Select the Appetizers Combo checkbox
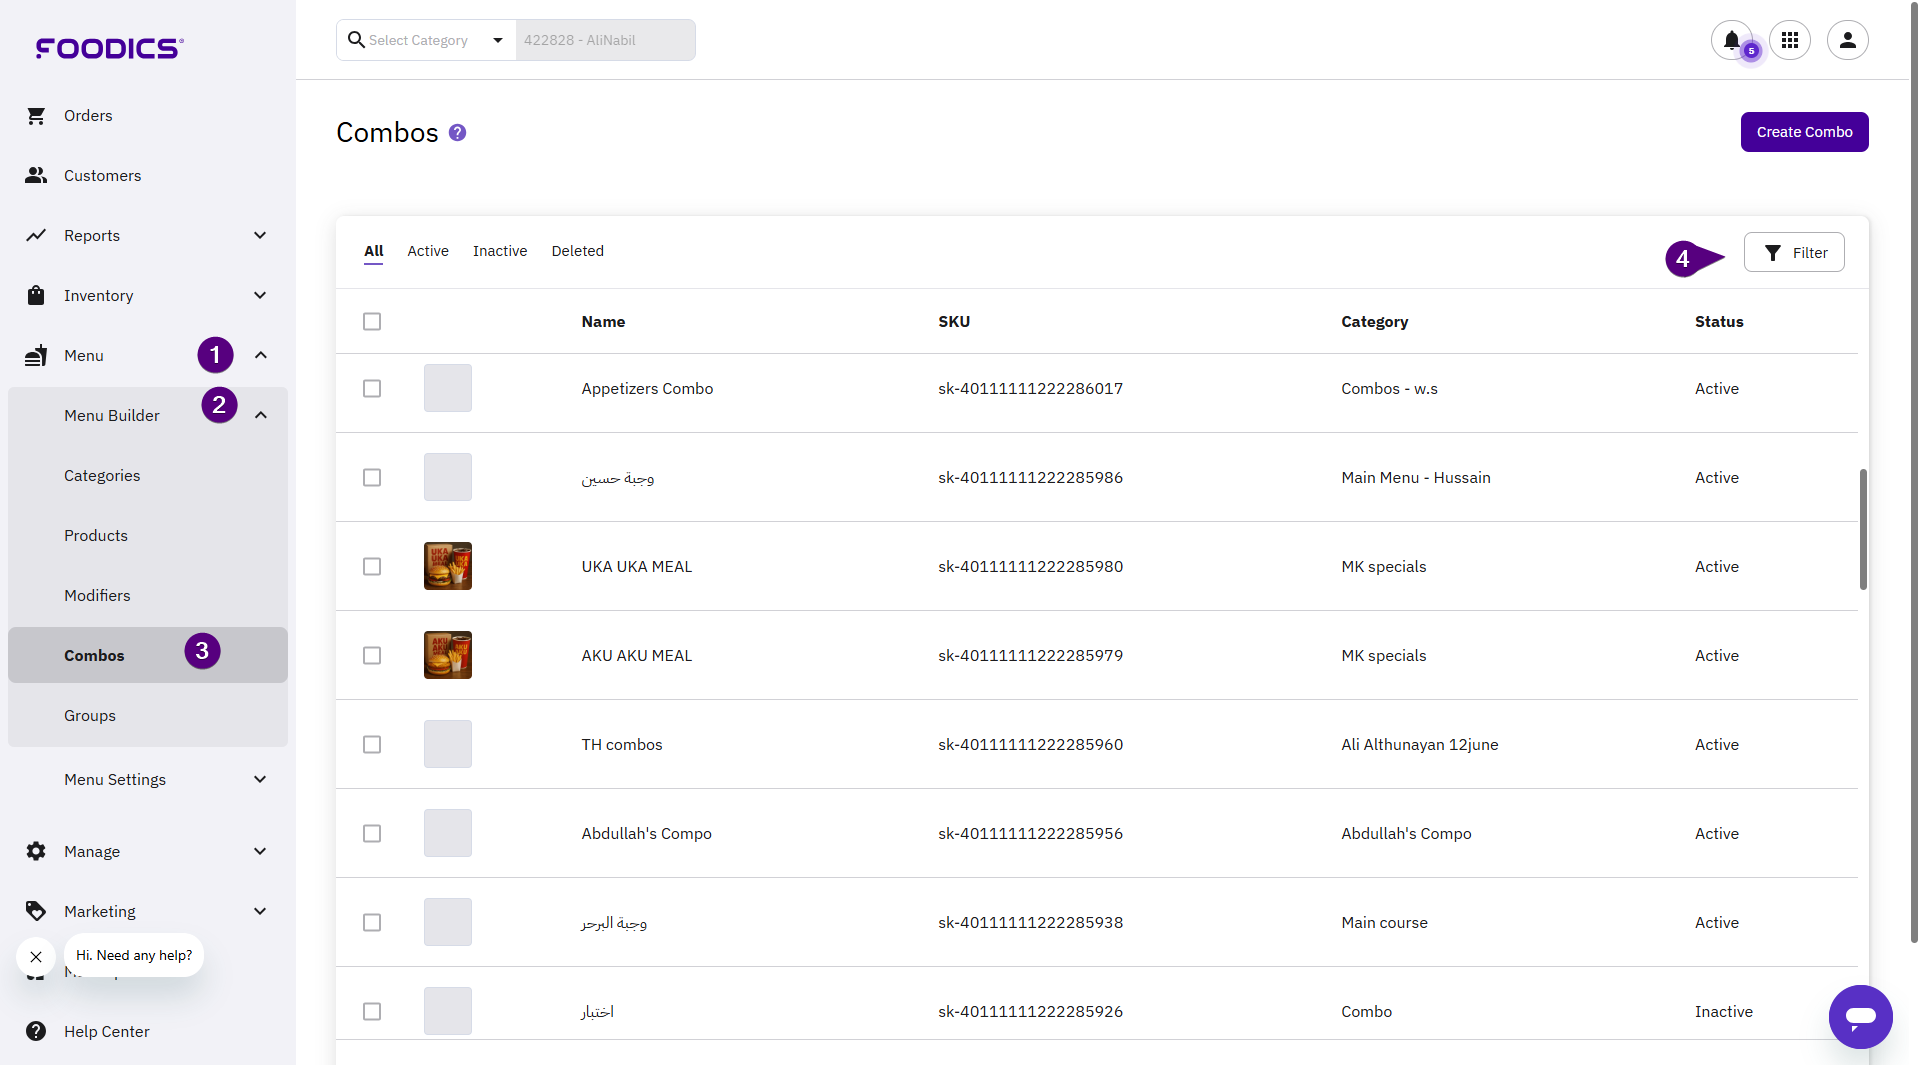This screenshot has width=1920, height=1065. [x=372, y=389]
